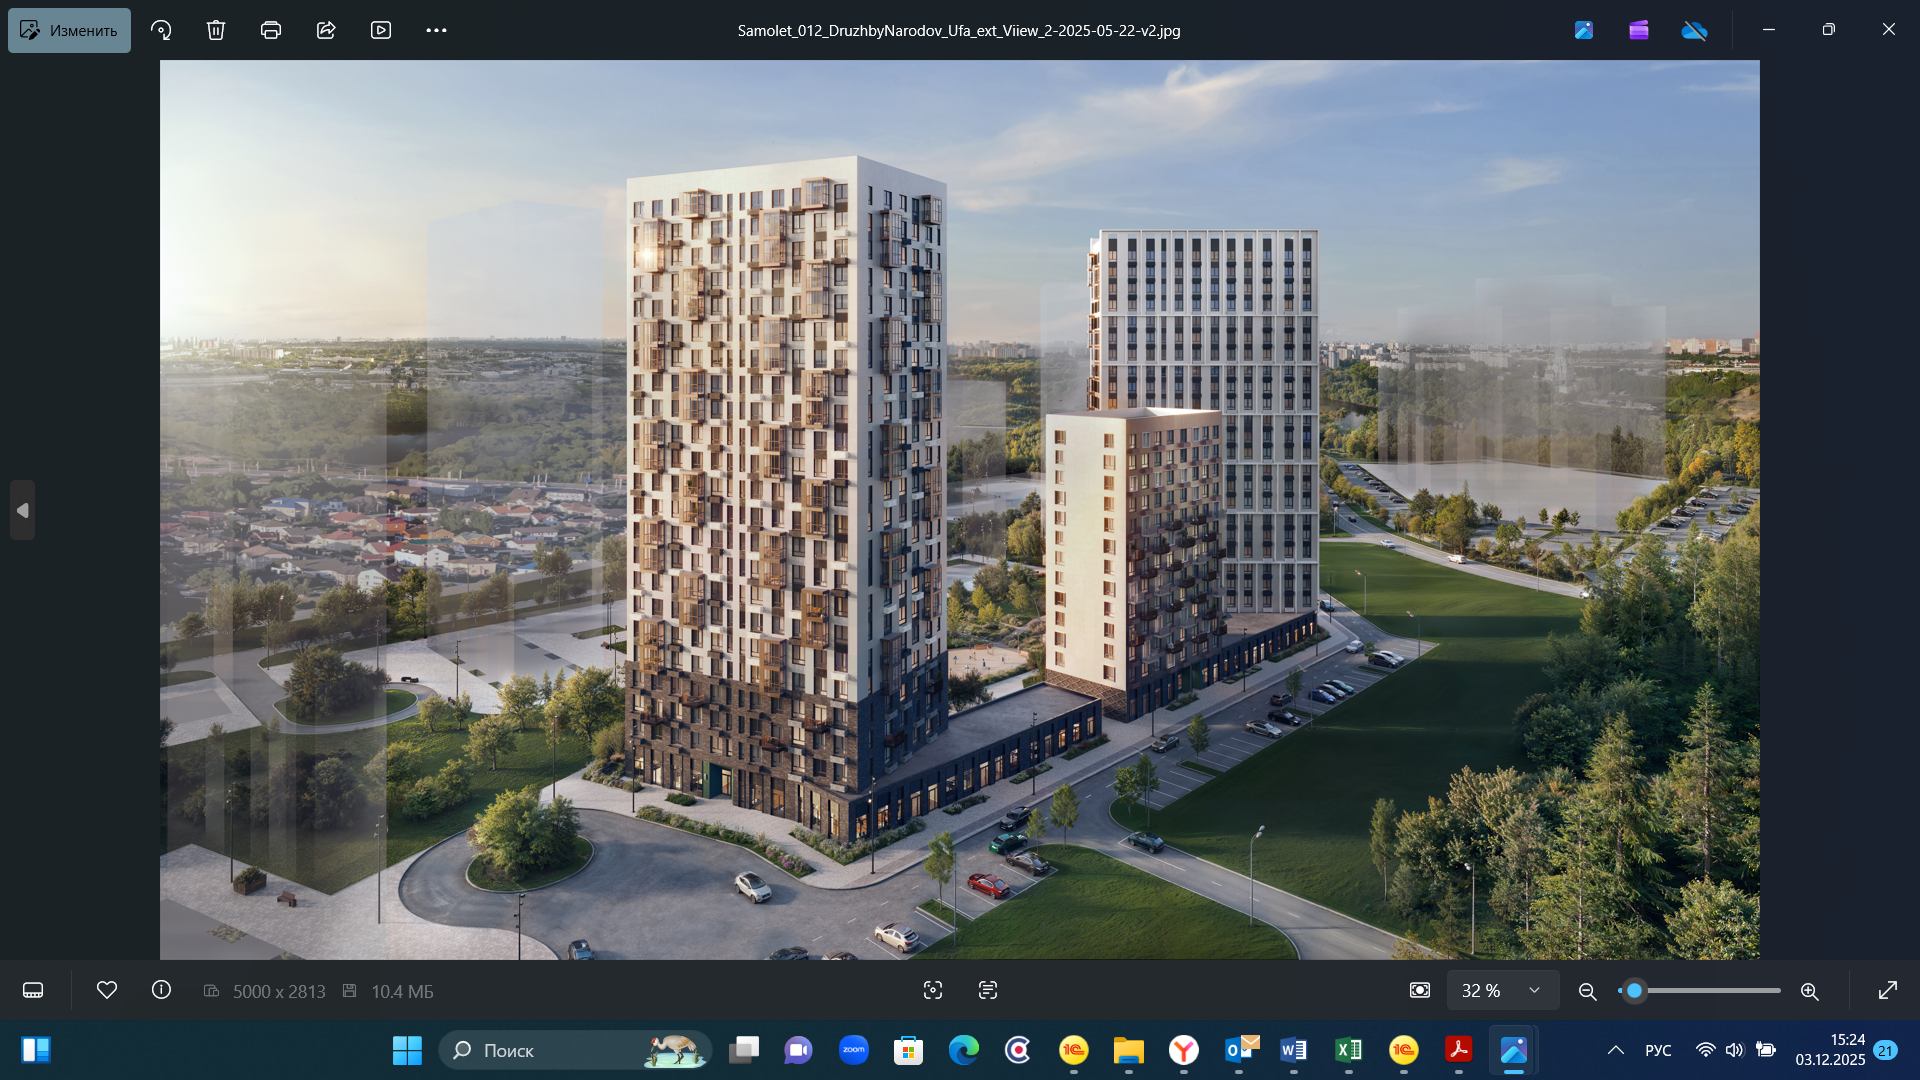Click the Поиск taskbar search field
The image size is (1920, 1080).
pyautogui.click(x=560, y=1050)
